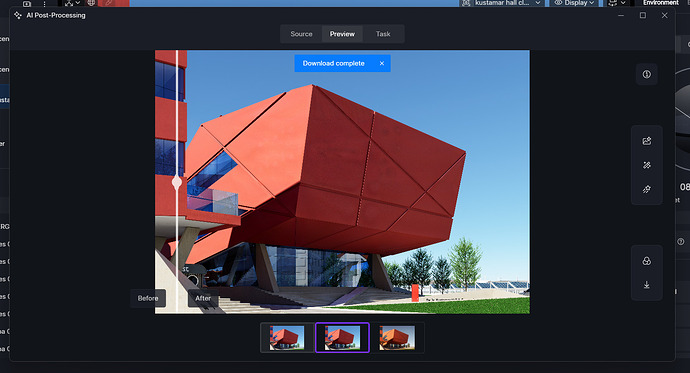Close the AI Post-Processing window
The height and width of the screenshot is (373, 690).
(x=664, y=15)
